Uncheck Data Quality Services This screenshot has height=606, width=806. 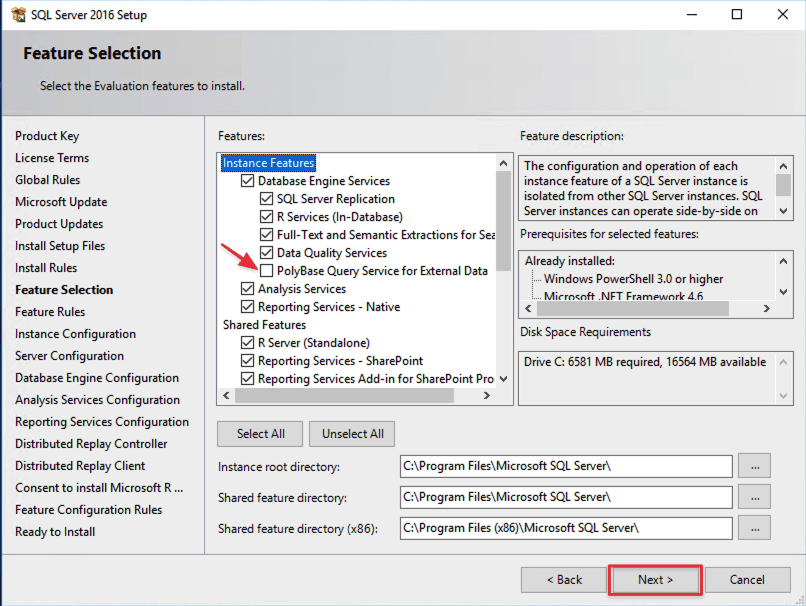point(267,253)
